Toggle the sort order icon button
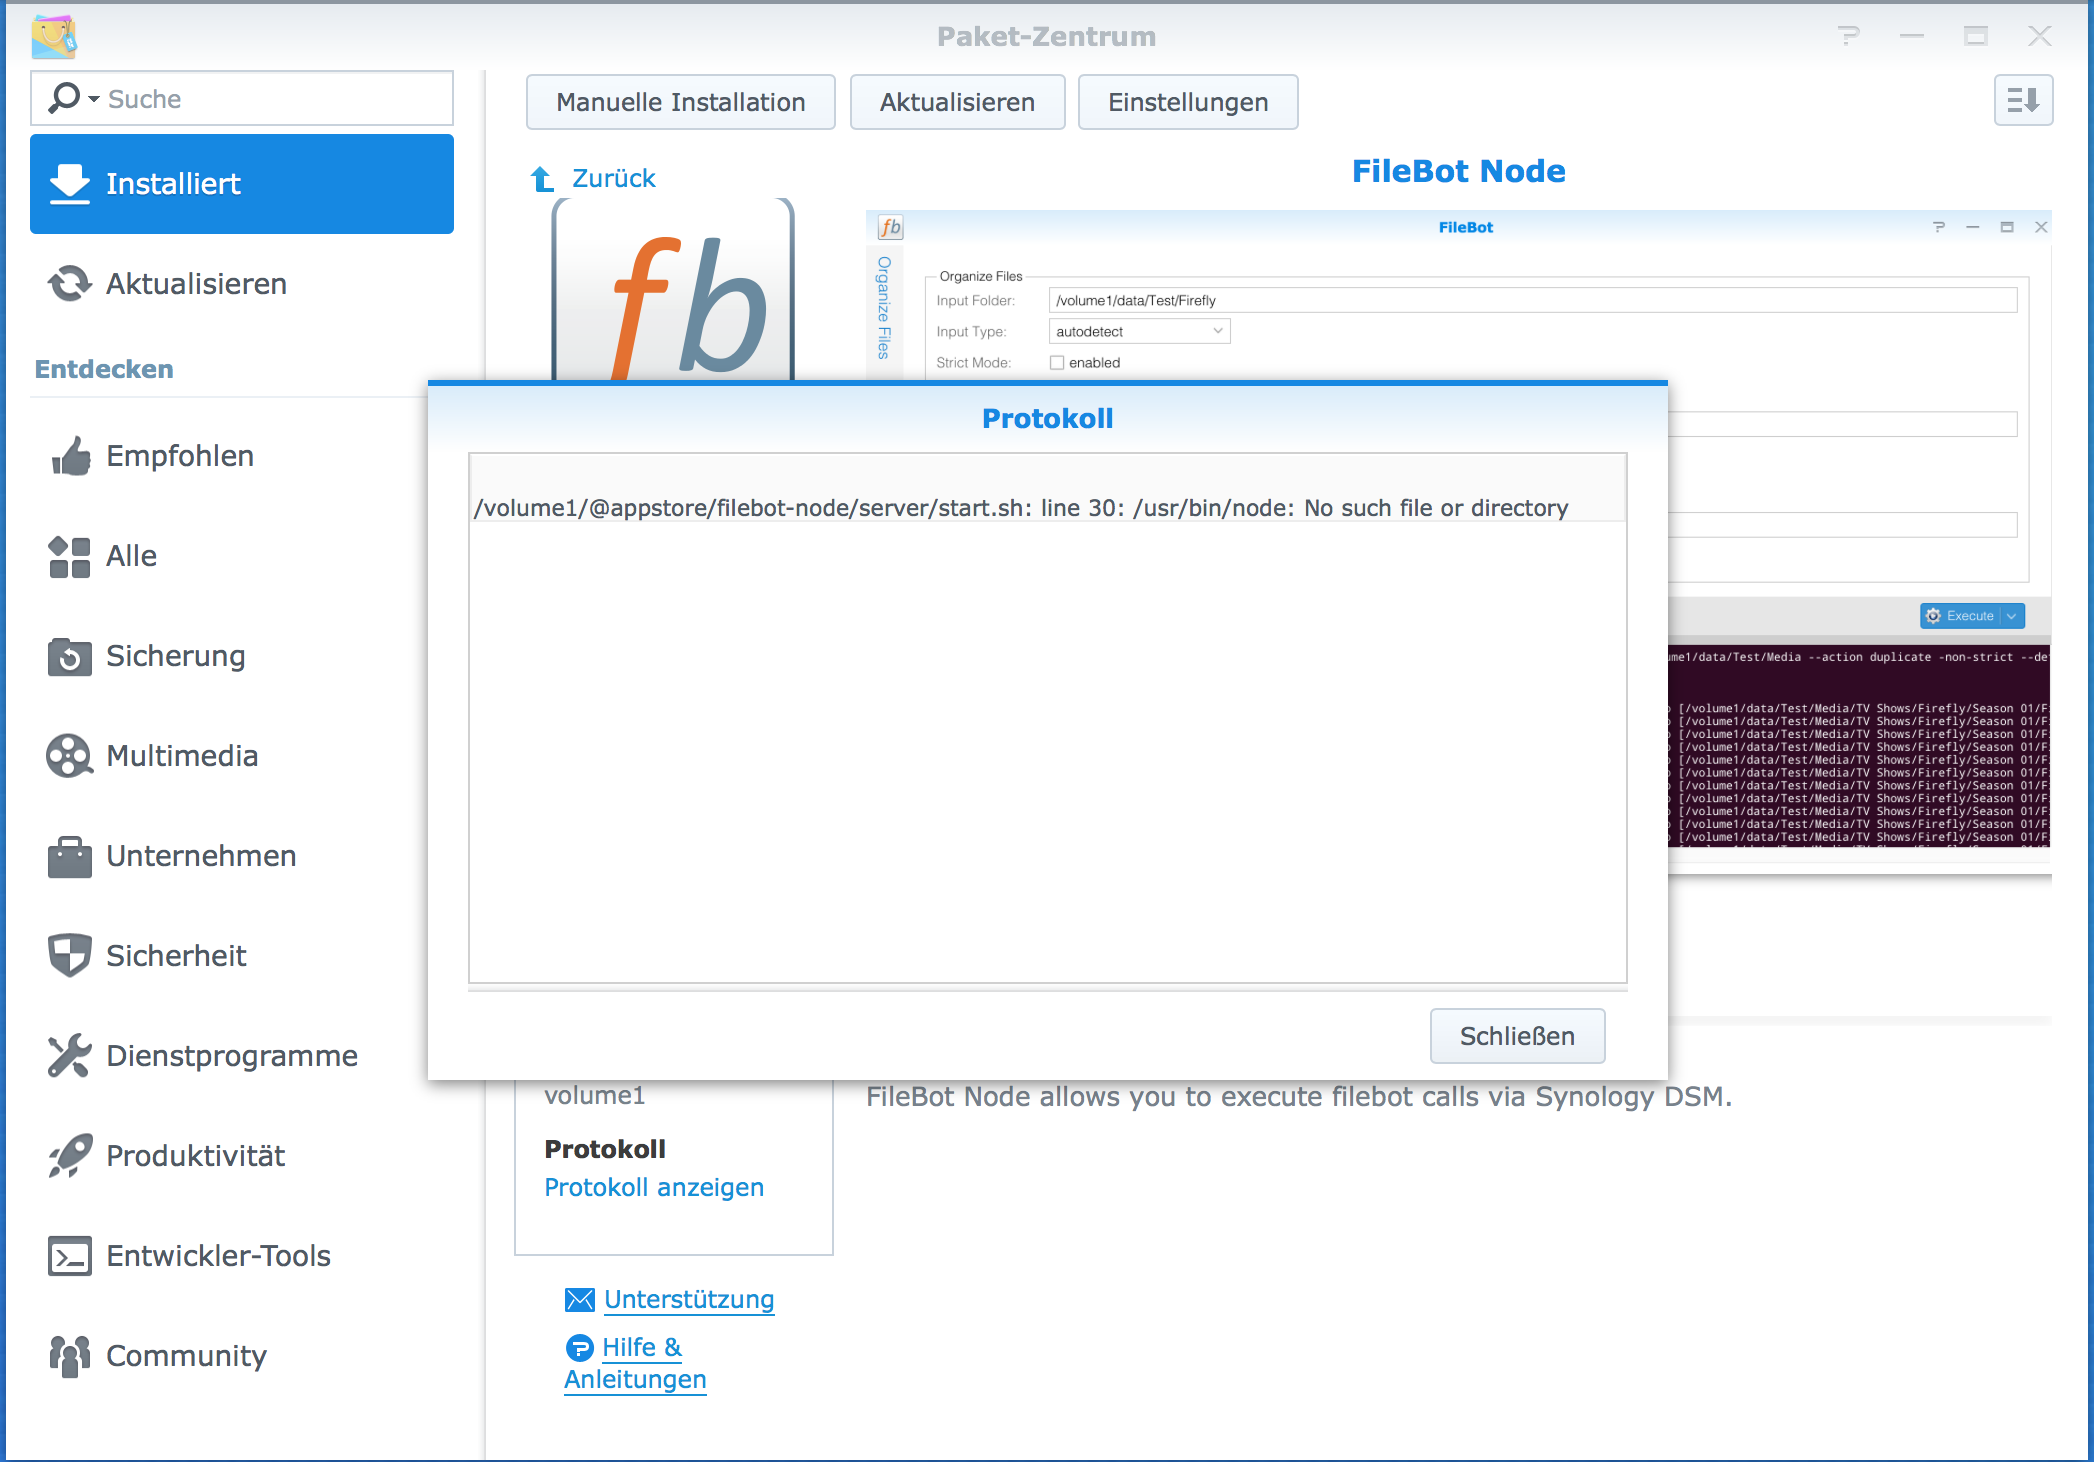 pos(2023,100)
